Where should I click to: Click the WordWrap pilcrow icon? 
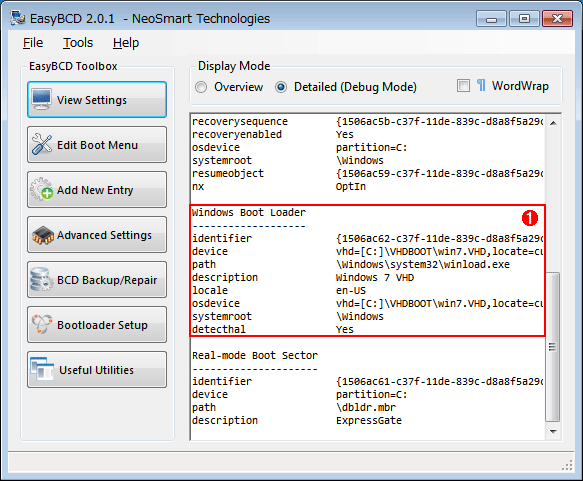tap(481, 85)
